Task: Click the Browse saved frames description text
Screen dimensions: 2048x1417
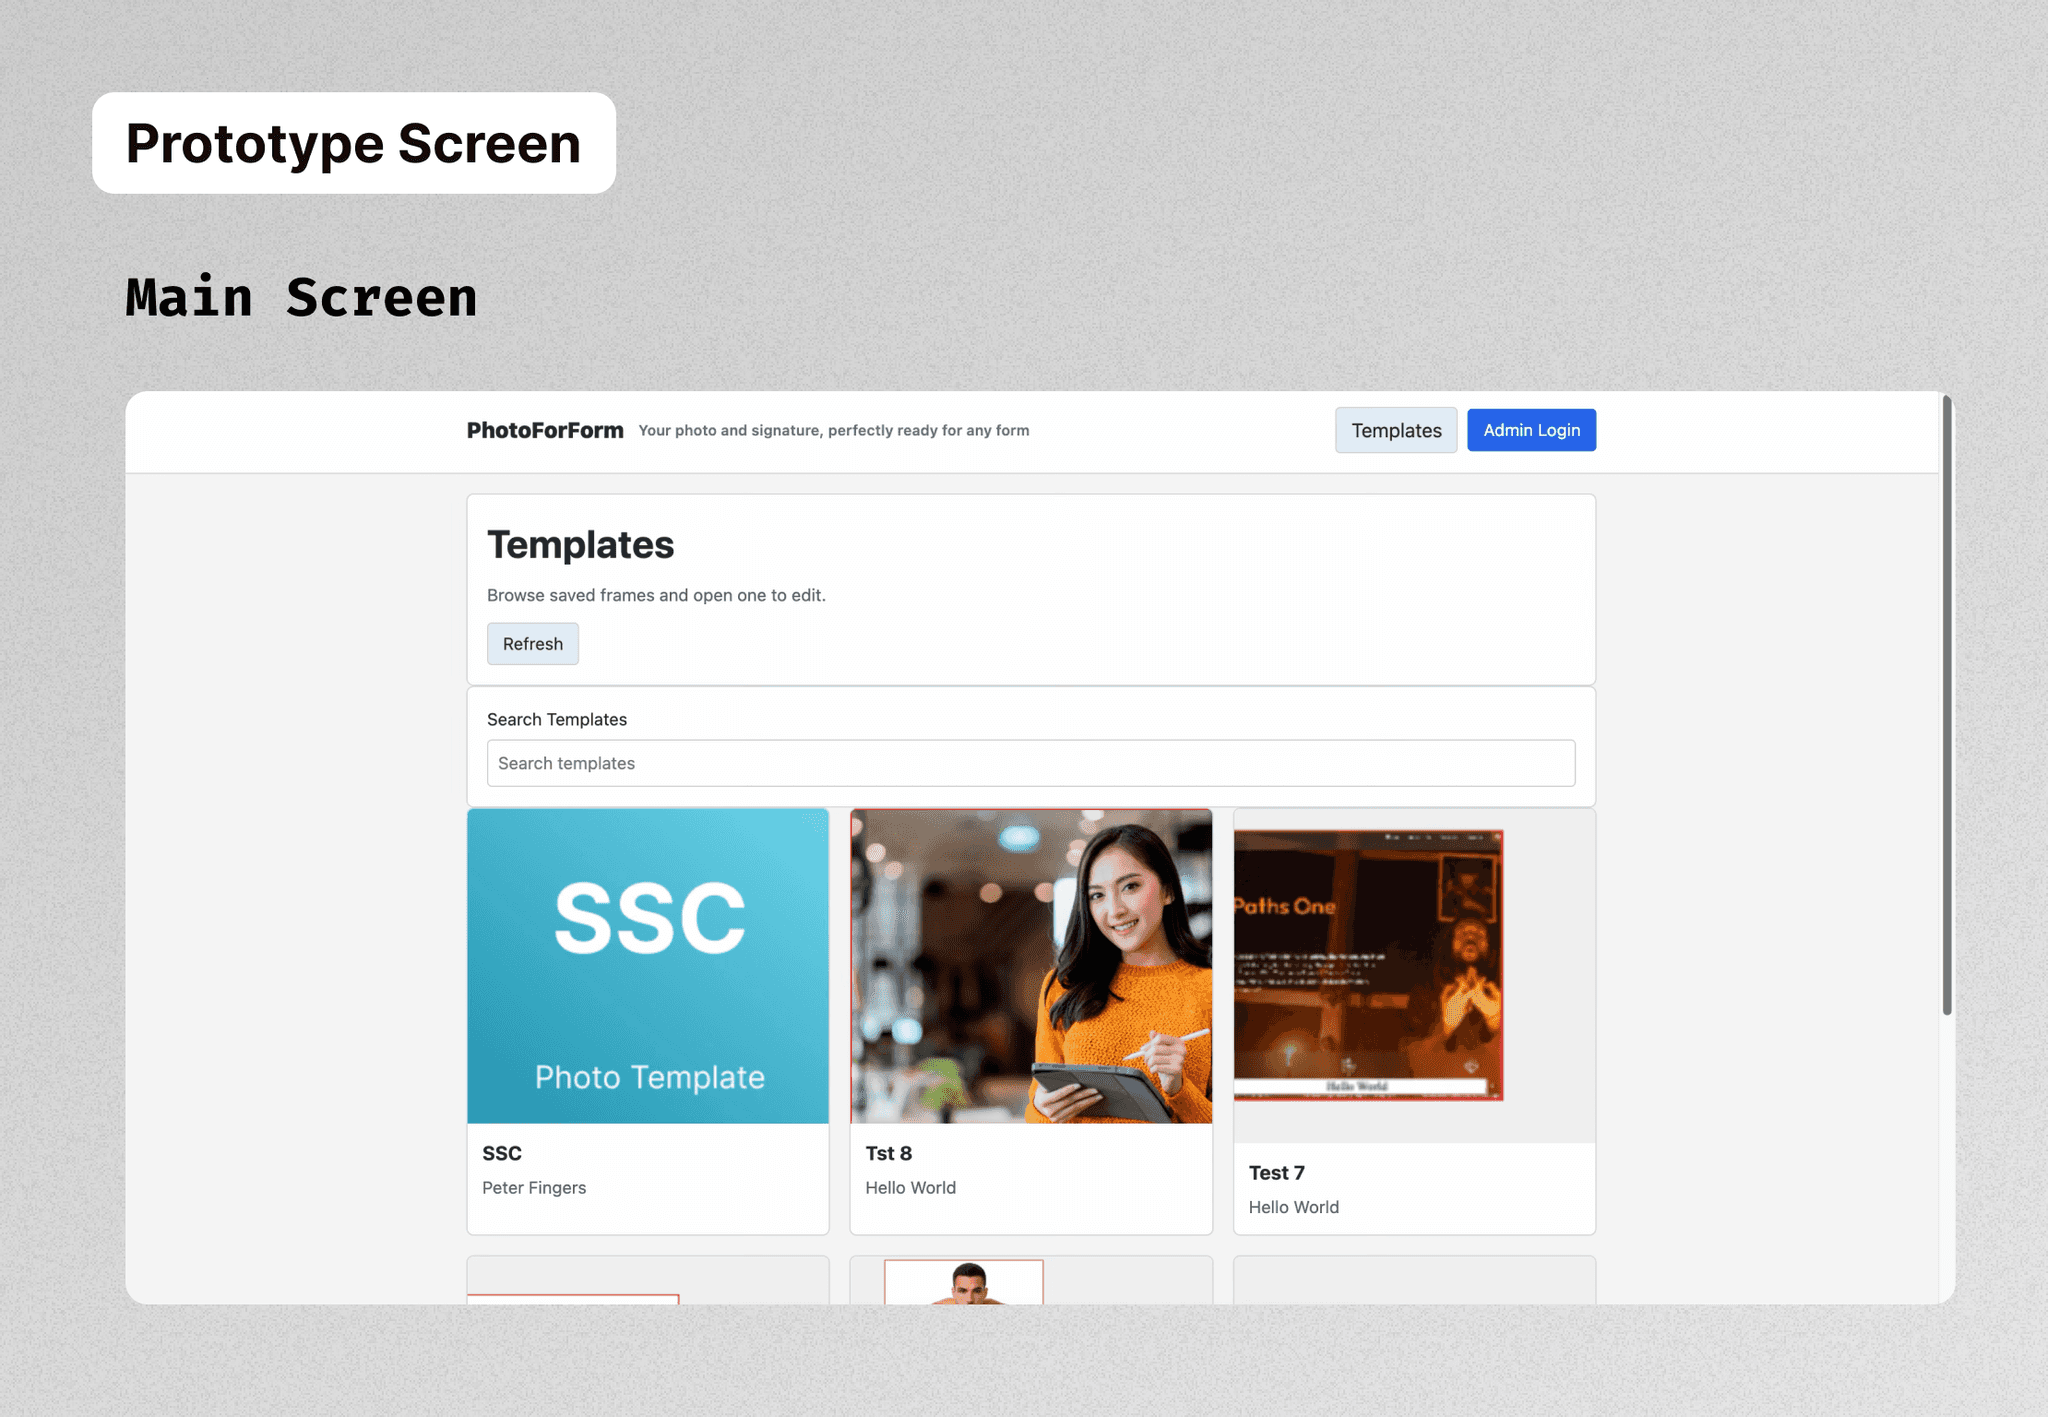Action: [656, 595]
